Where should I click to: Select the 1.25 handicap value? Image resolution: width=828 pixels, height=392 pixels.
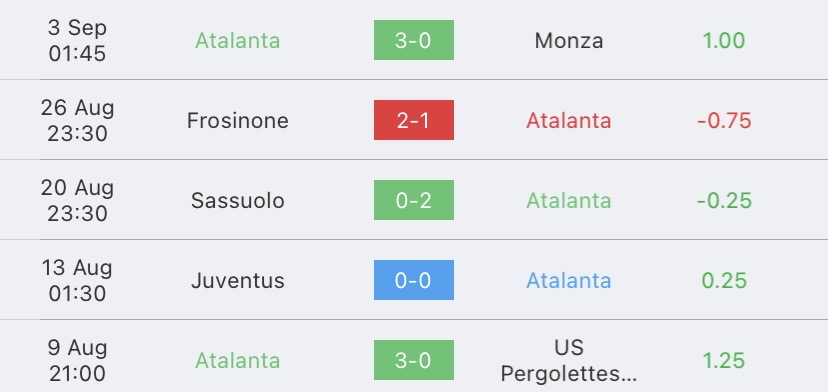tap(724, 360)
